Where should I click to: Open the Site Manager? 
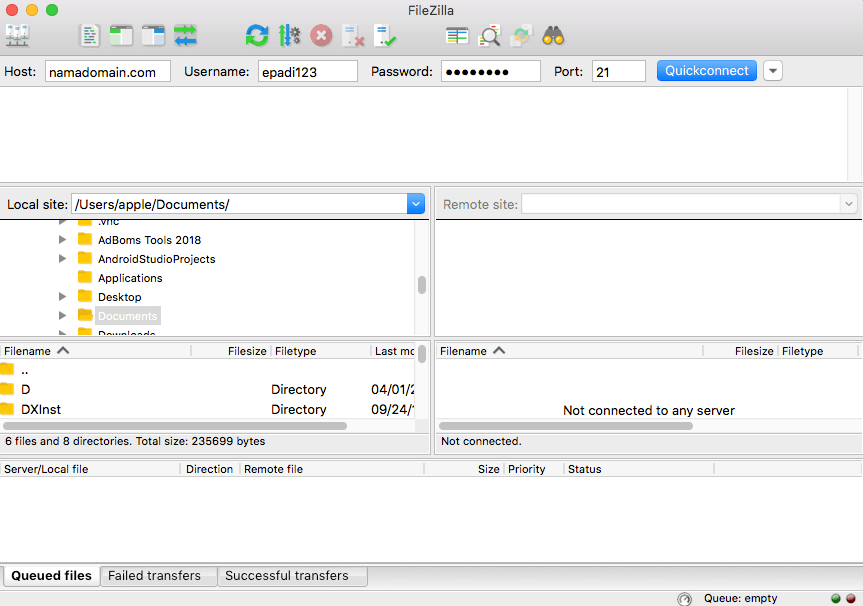(x=17, y=36)
